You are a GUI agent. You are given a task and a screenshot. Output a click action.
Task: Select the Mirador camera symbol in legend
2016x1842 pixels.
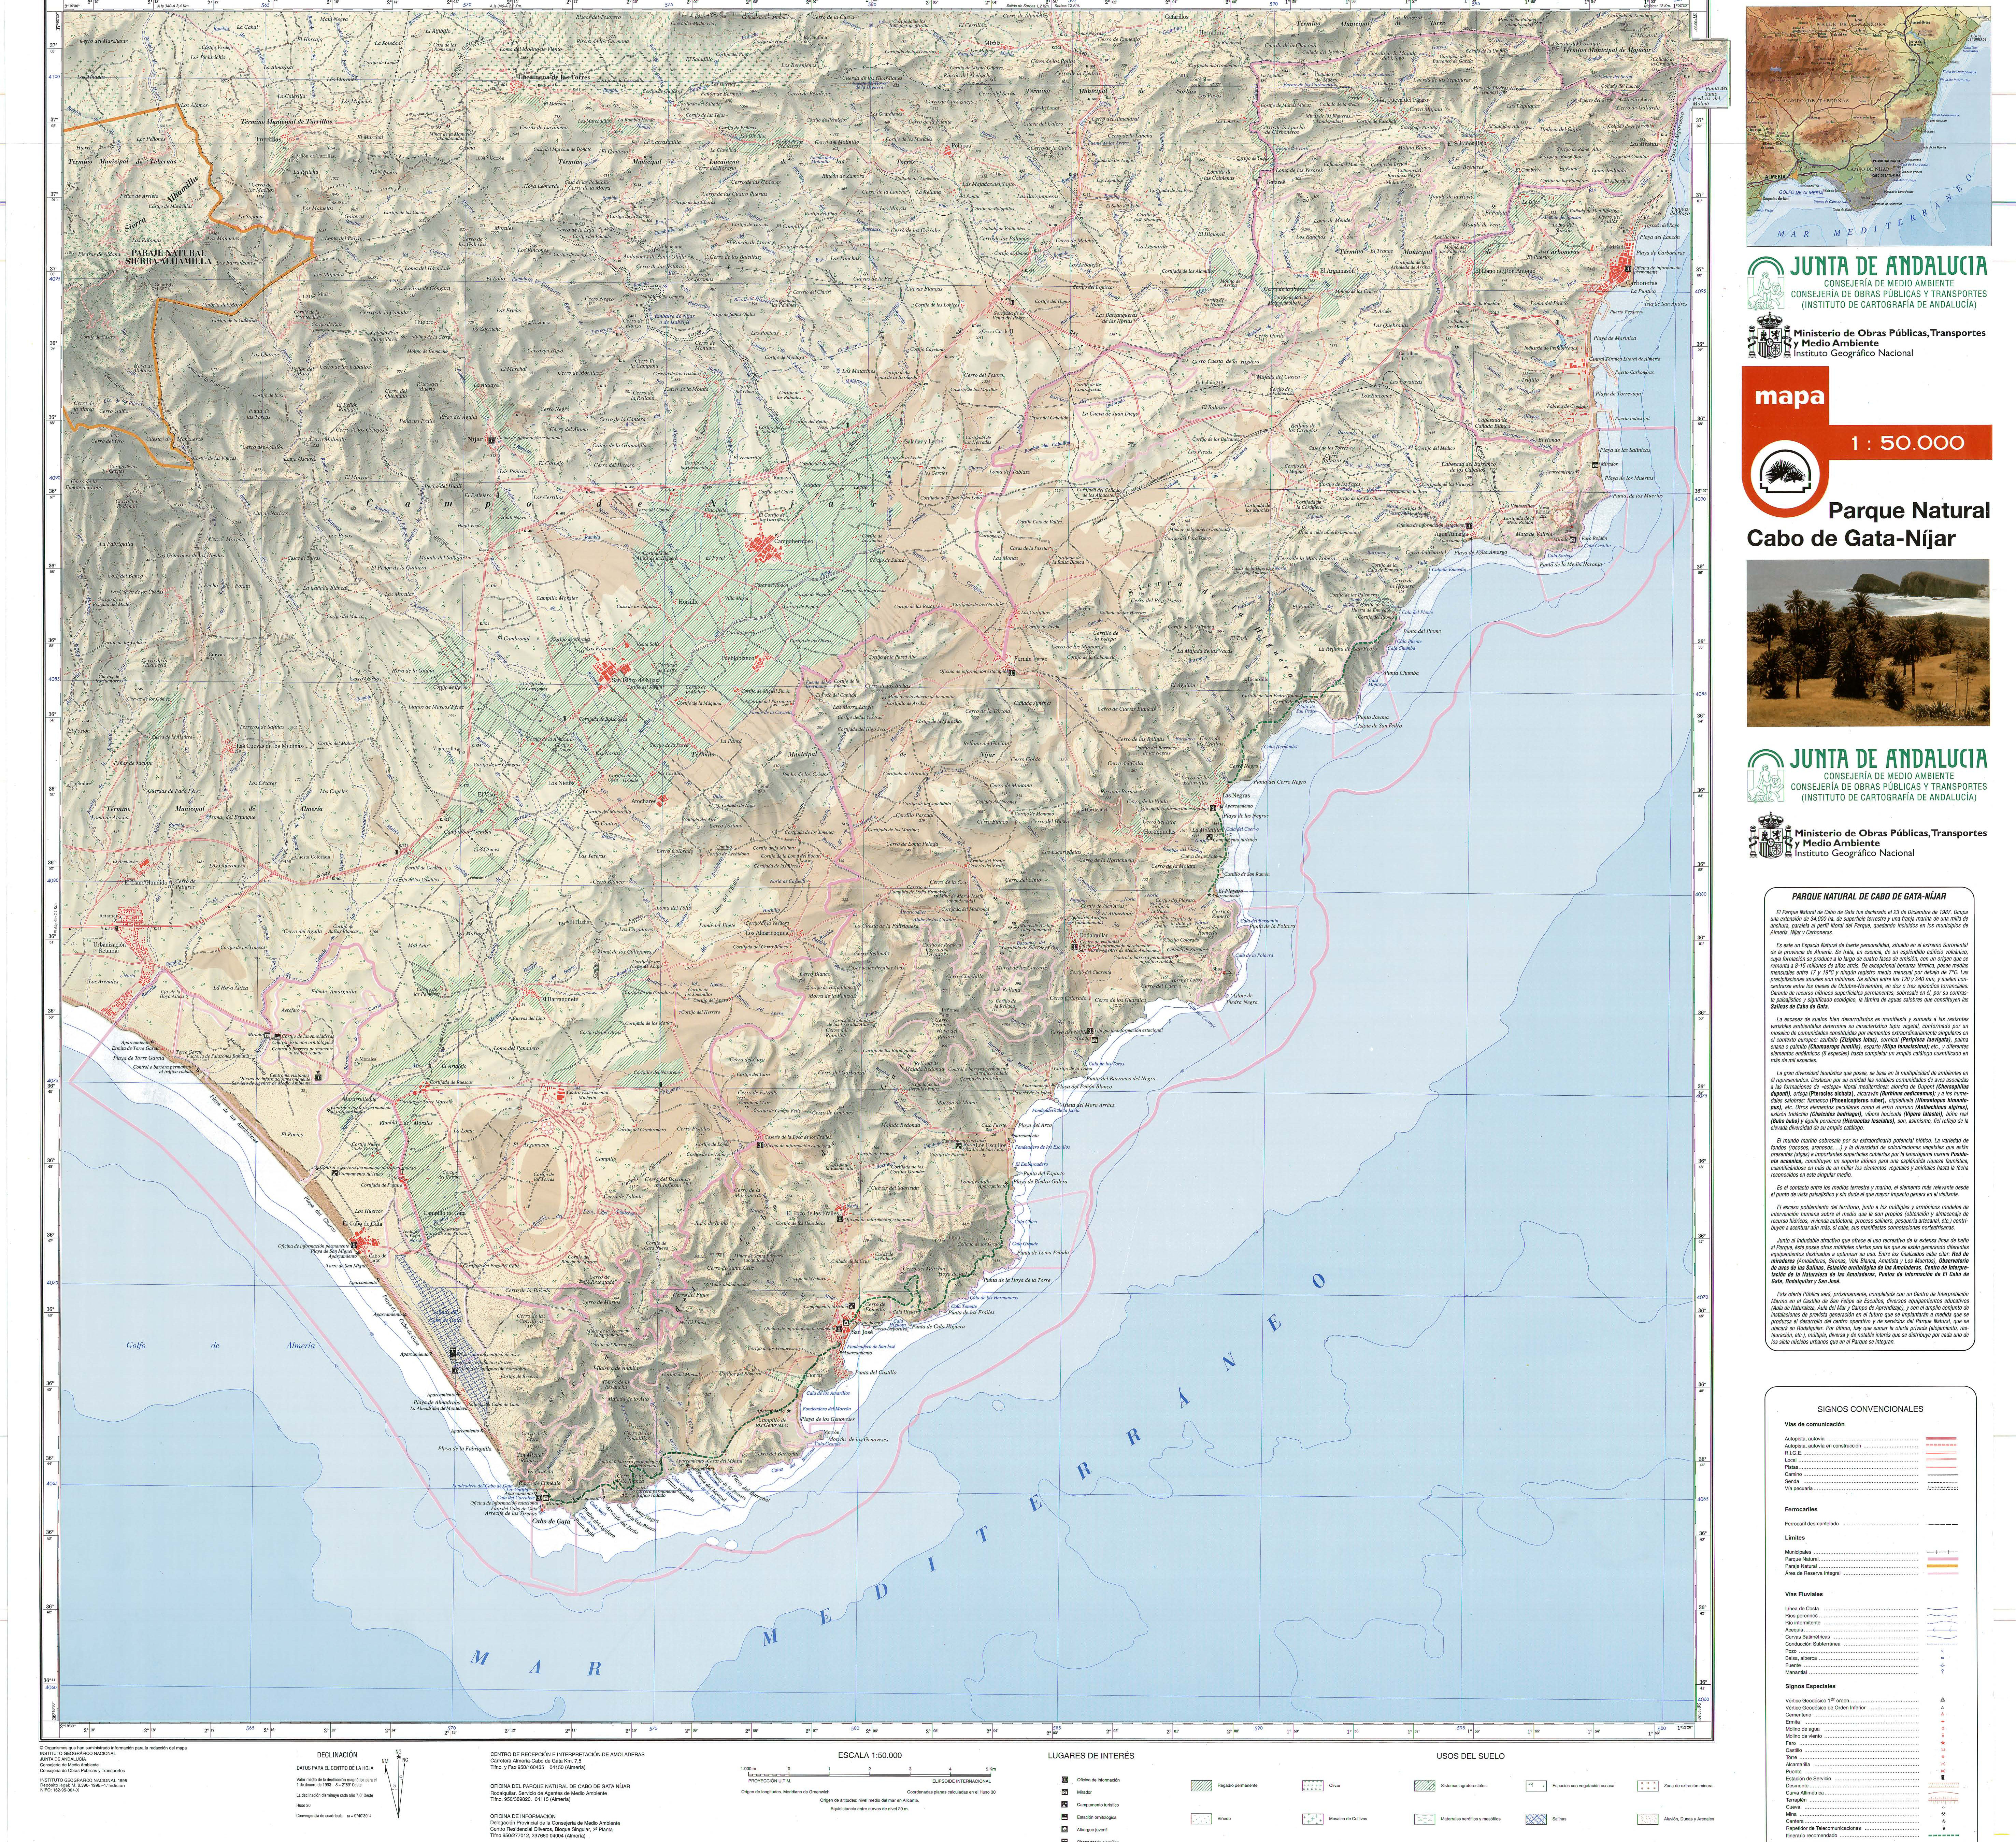1065,1792
